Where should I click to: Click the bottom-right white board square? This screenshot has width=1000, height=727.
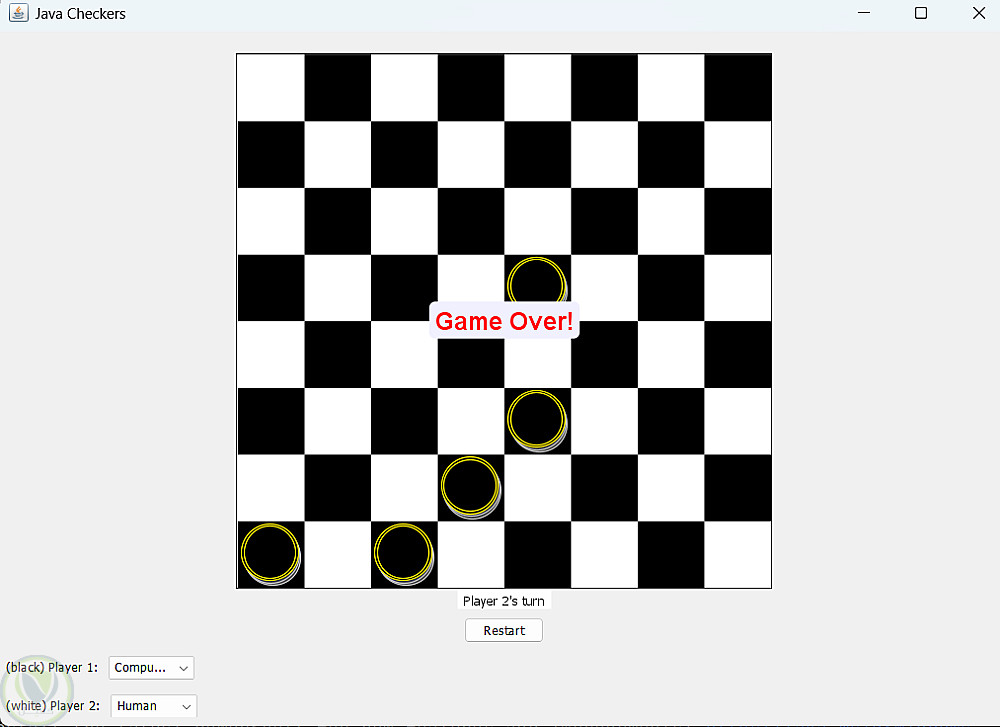[x=738, y=554]
